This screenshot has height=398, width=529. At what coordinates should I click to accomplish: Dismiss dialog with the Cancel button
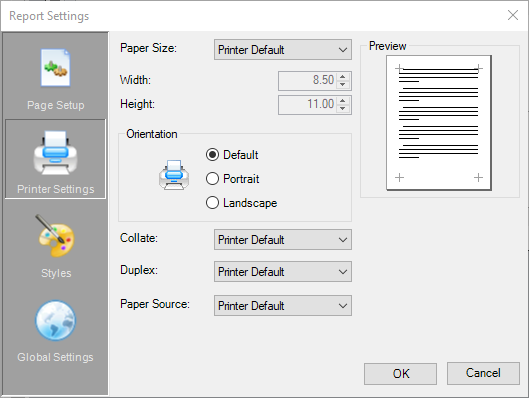click(x=483, y=373)
